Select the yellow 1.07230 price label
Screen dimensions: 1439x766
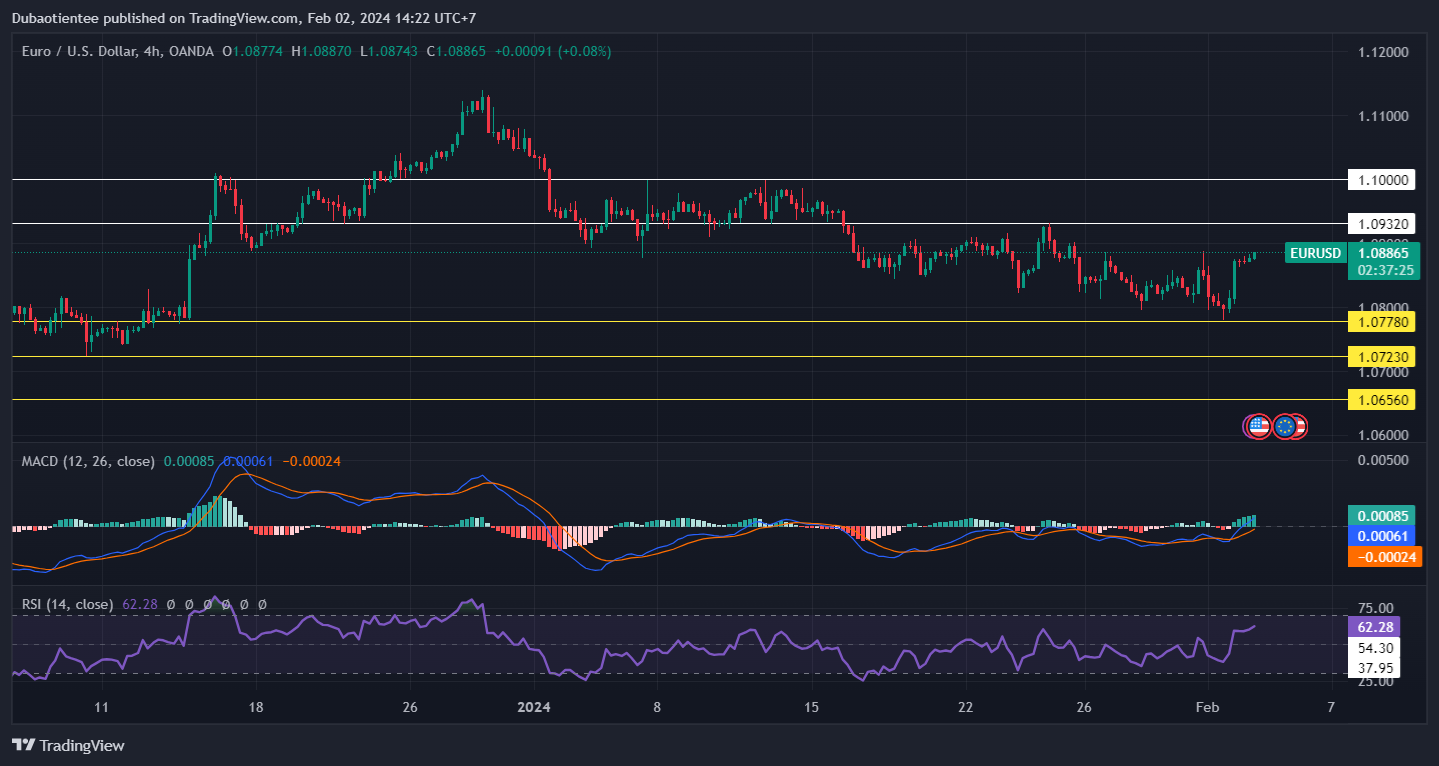pyautogui.click(x=1382, y=356)
